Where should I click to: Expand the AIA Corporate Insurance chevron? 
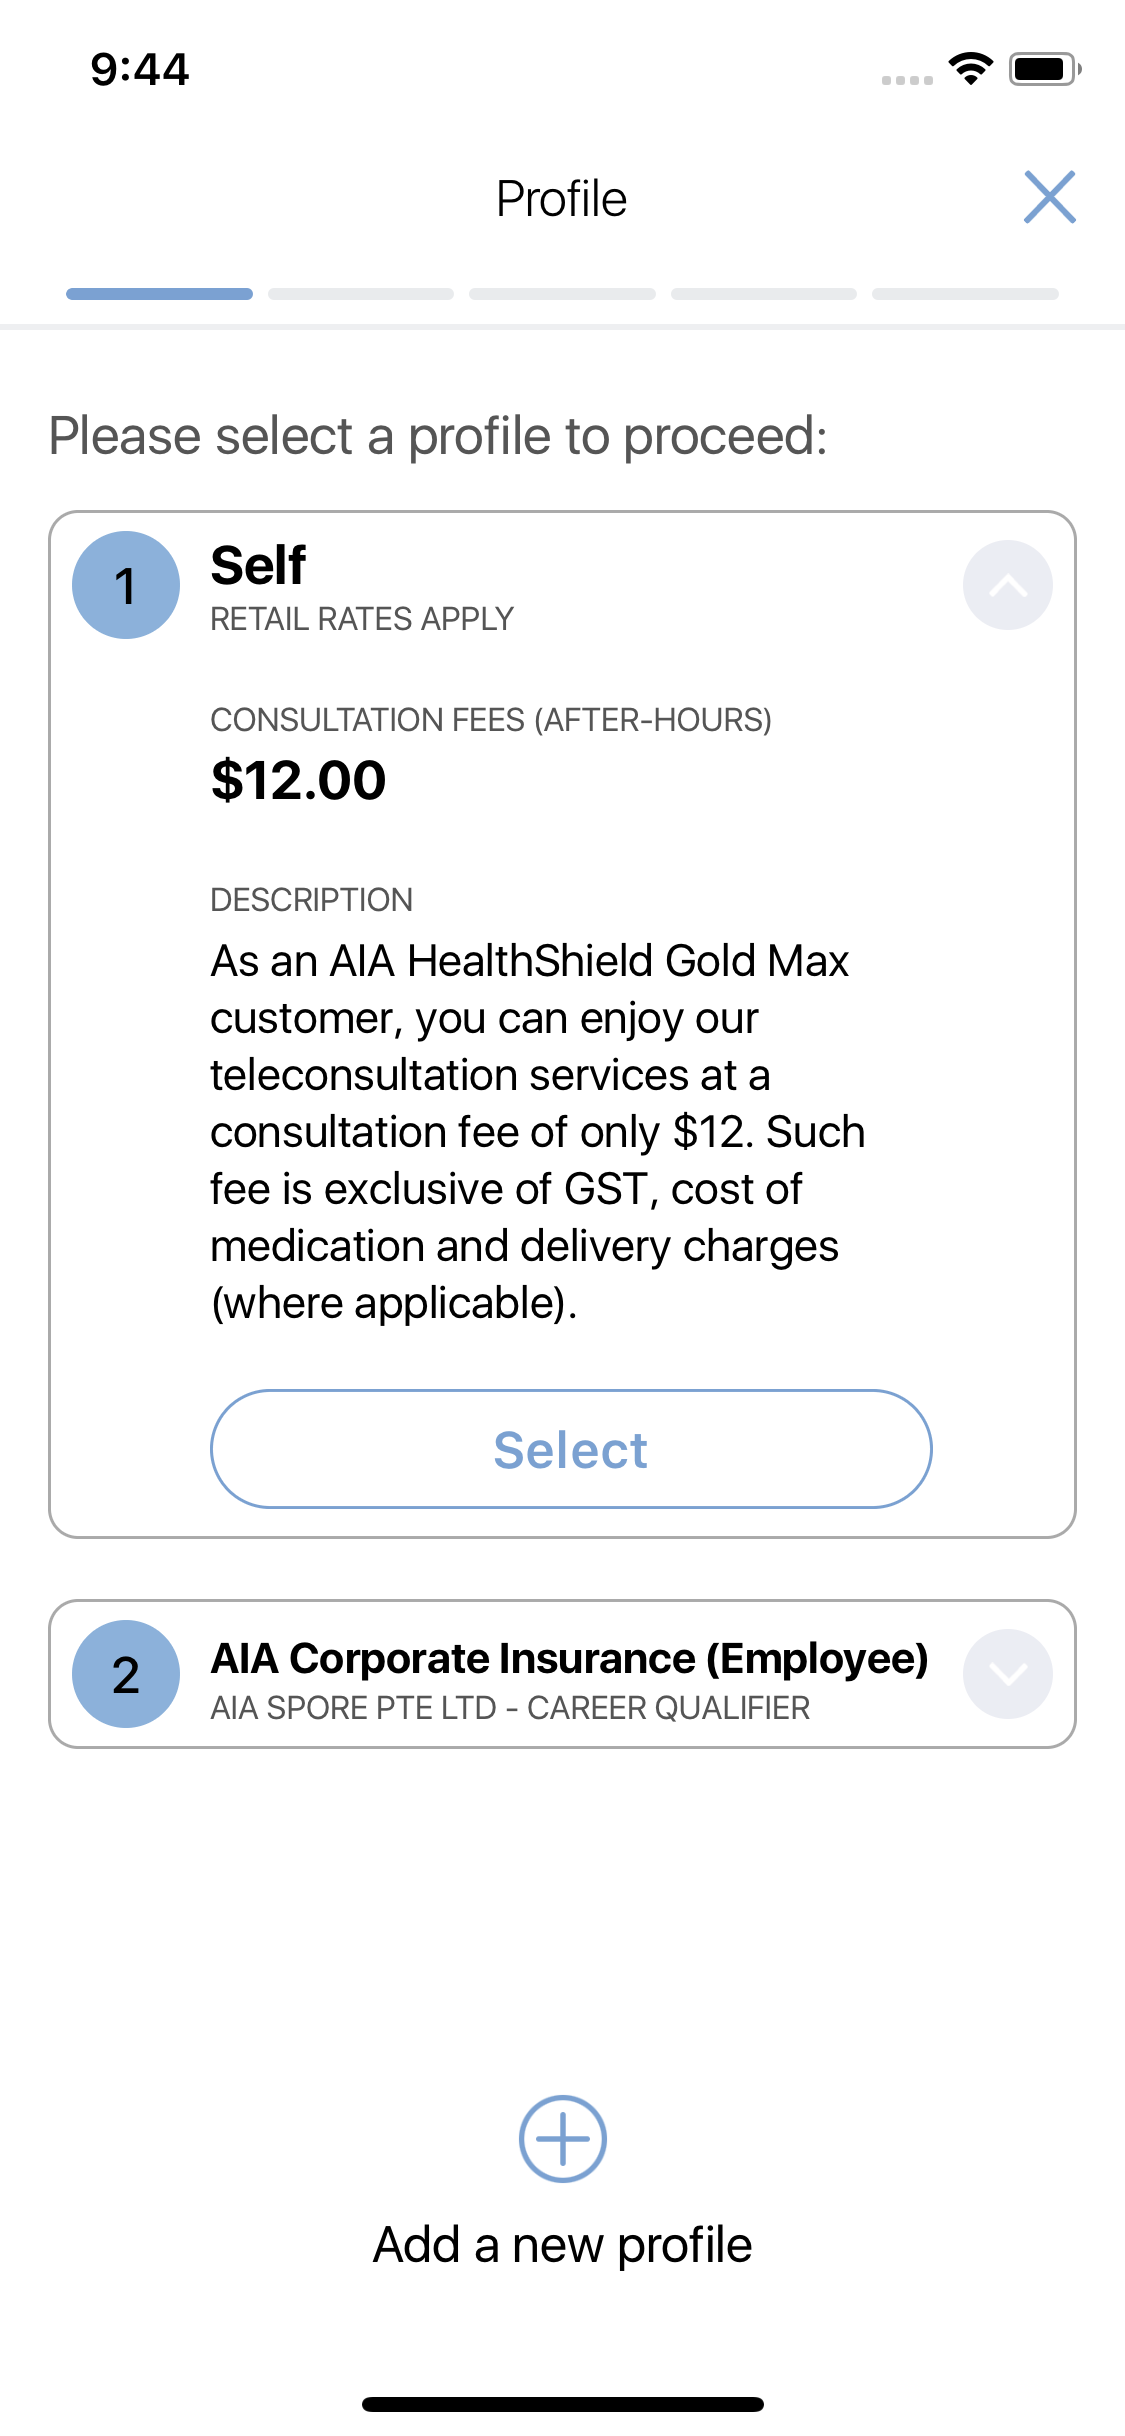tap(1007, 1674)
